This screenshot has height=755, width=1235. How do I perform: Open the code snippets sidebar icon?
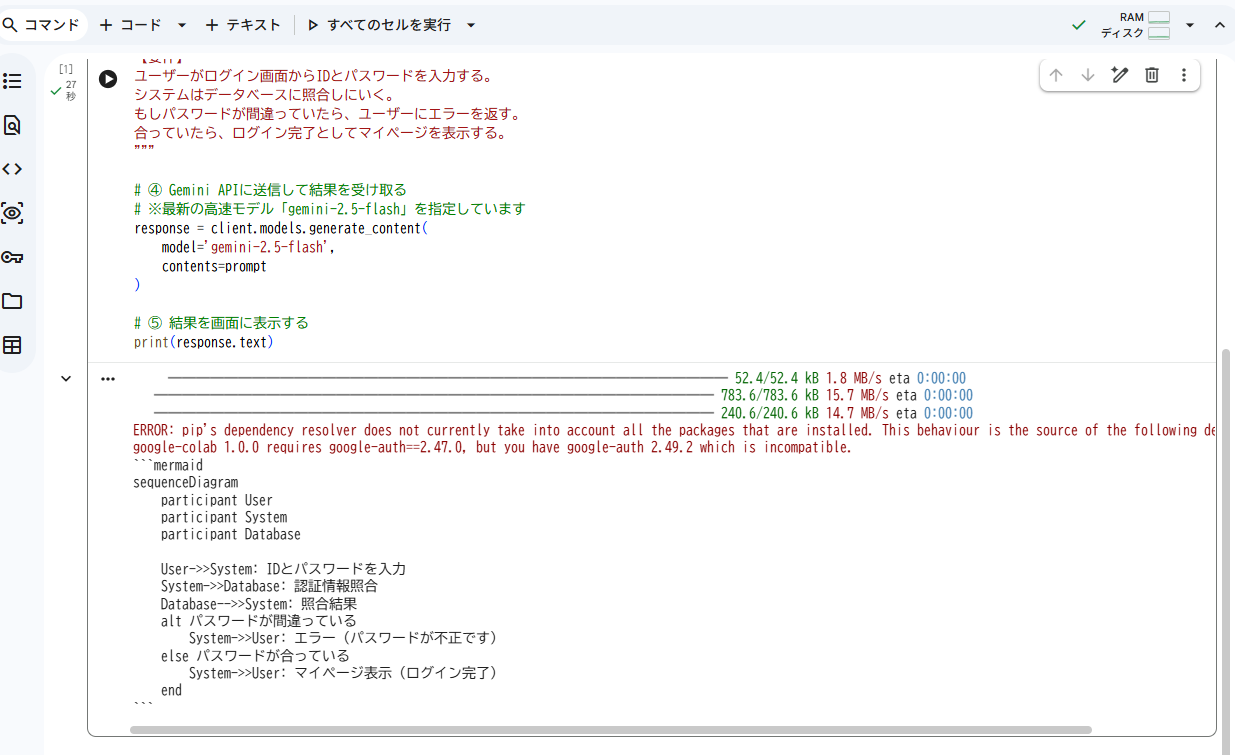pyautogui.click(x=12, y=169)
